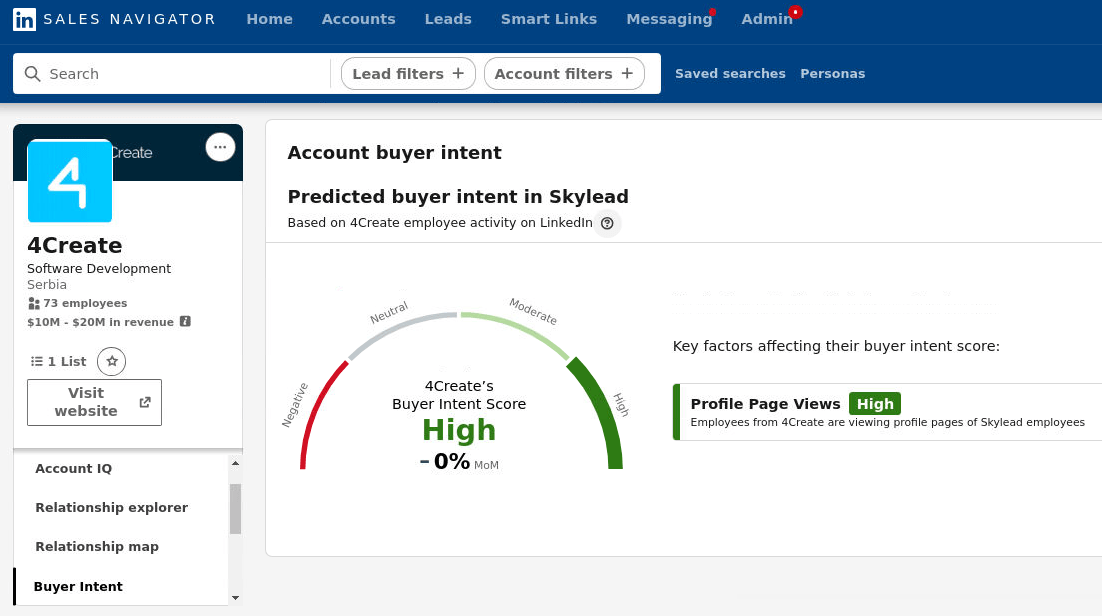Click the "Software Development" text
This screenshot has height=616, width=1102.
tap(99, 269)
